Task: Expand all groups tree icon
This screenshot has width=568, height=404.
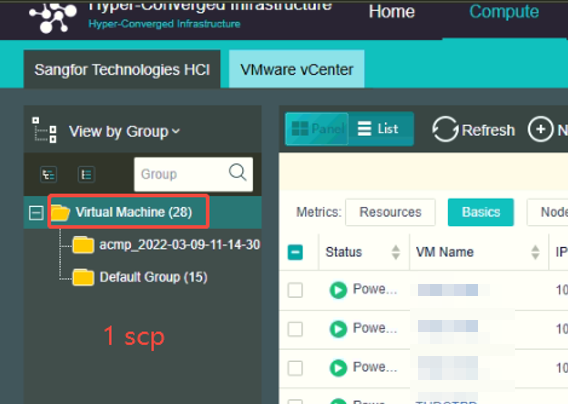Action: coord(48,175)
